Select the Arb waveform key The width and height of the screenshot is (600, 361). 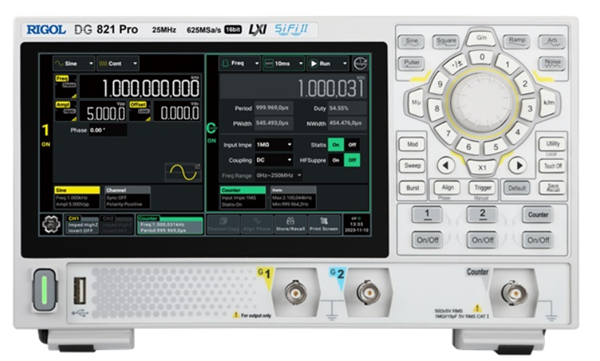(552, 41)
